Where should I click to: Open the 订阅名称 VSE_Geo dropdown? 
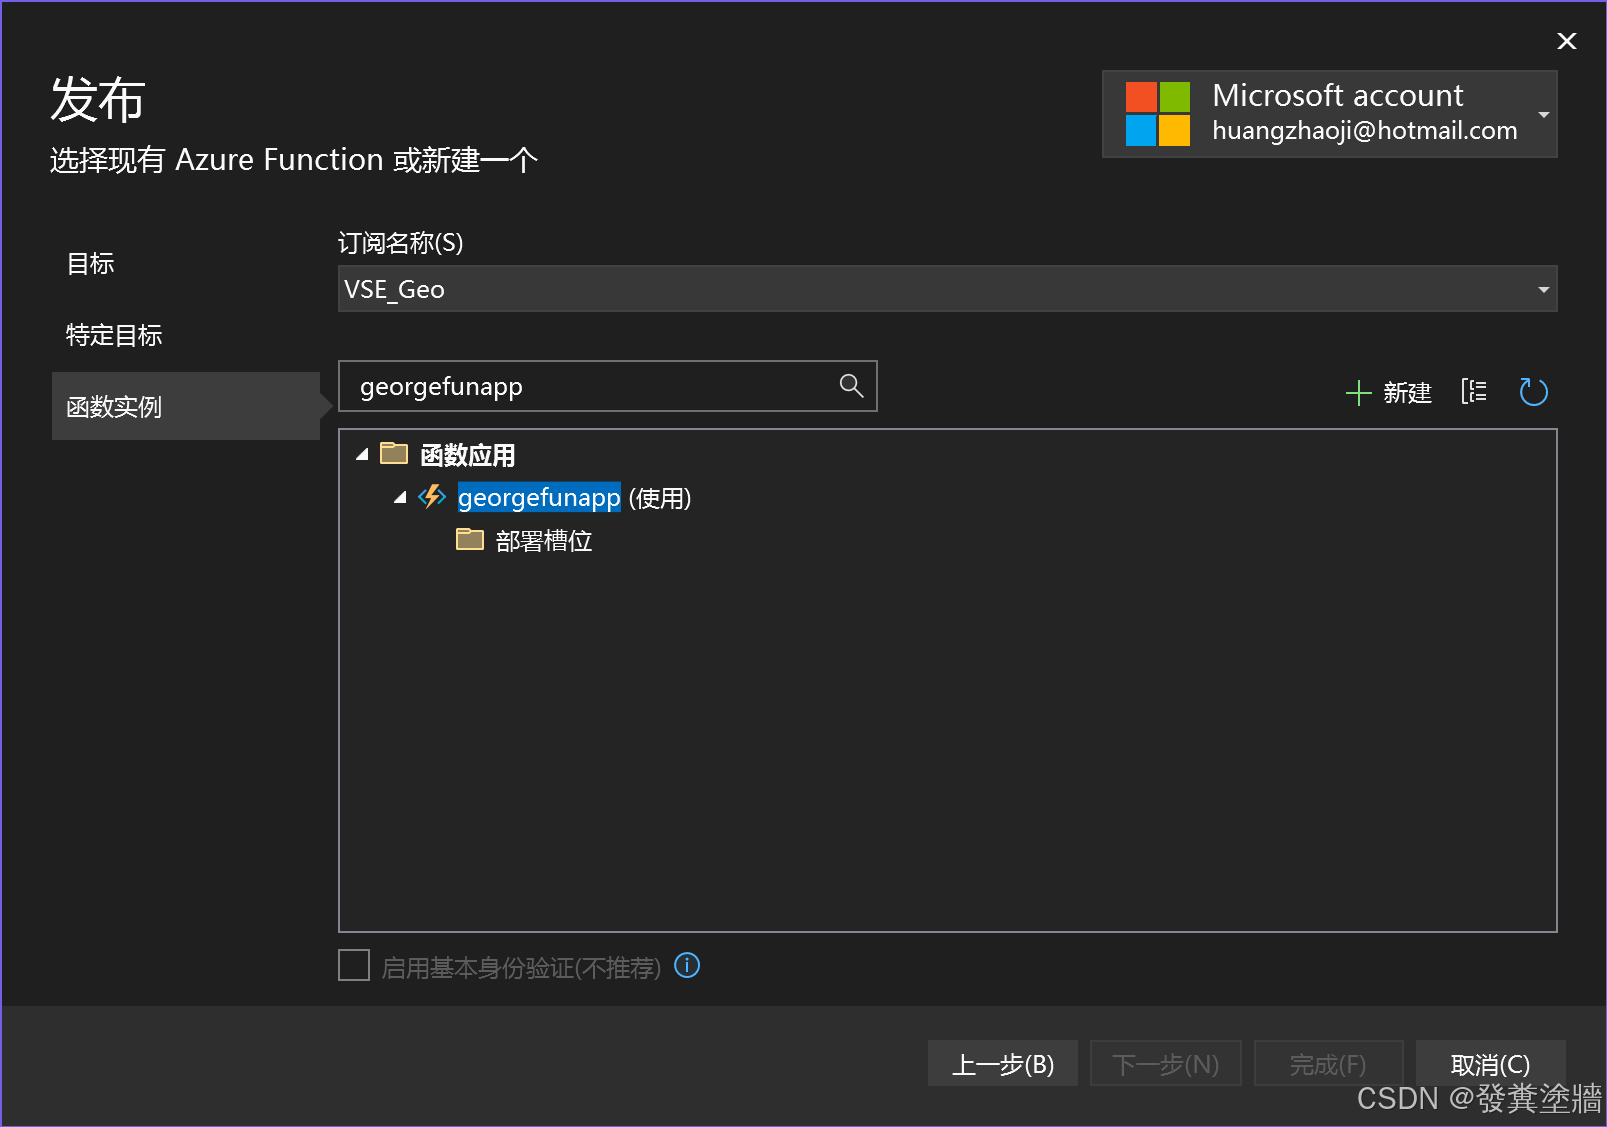947,289
